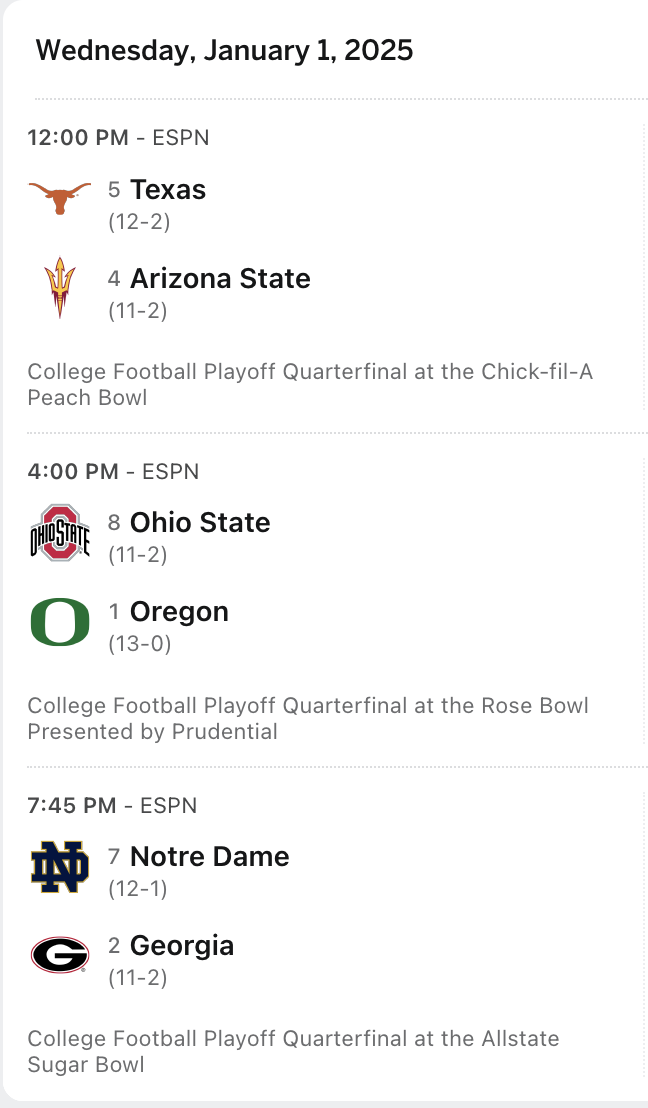The height and width of the screenshot is (1108, 648).
Task: Click the Arizona State pitchfork logo
Action: 59,288
